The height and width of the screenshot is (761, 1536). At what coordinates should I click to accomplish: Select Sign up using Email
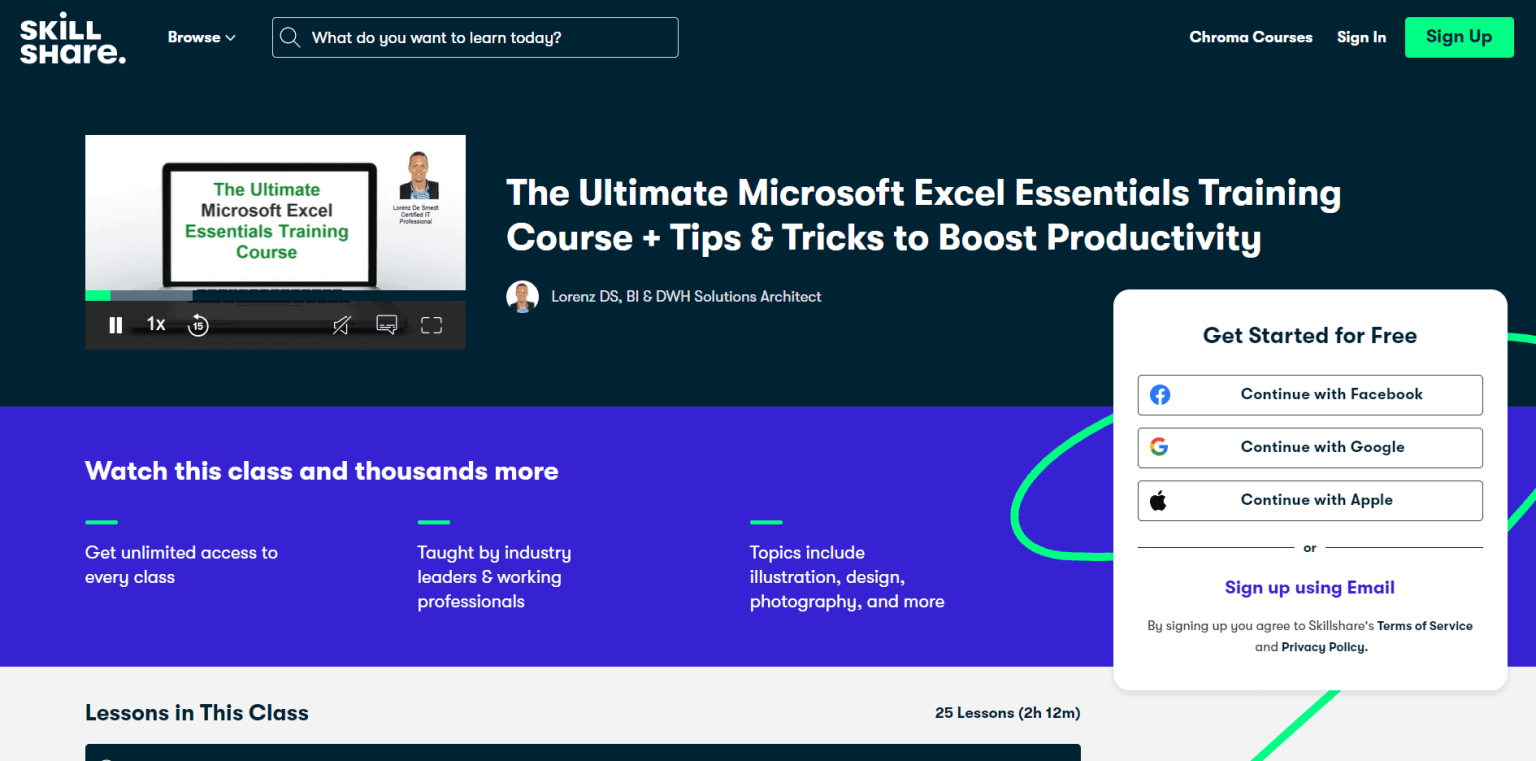click(x=1309, y=588)
